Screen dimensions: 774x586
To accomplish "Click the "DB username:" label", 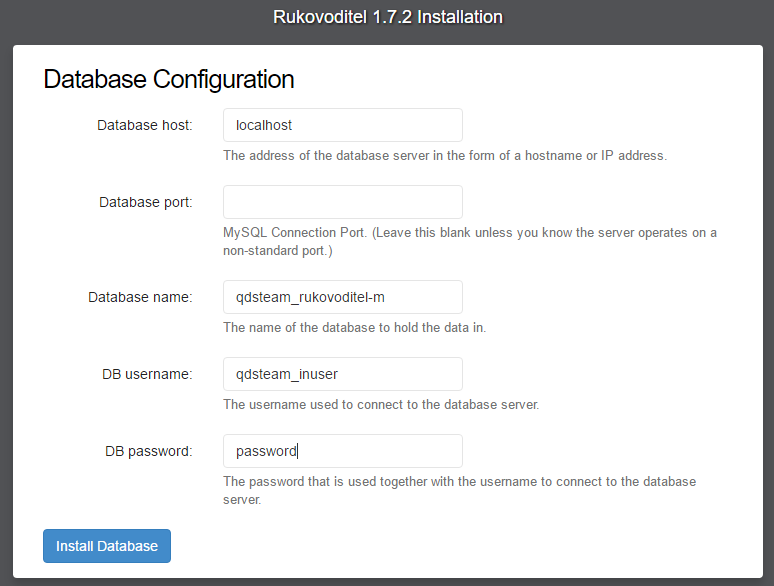I will (x=147, y=374).
